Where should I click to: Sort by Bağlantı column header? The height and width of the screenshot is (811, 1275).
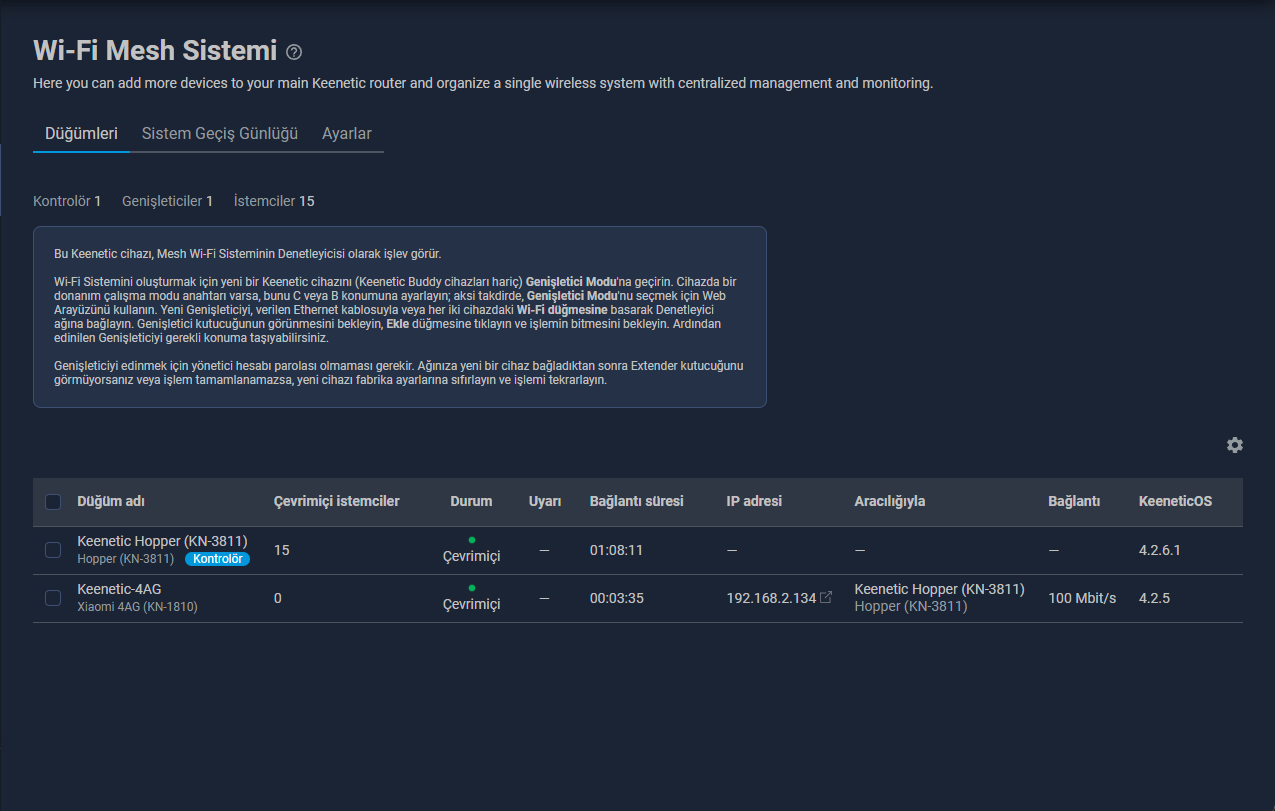tap(1074, 501)
